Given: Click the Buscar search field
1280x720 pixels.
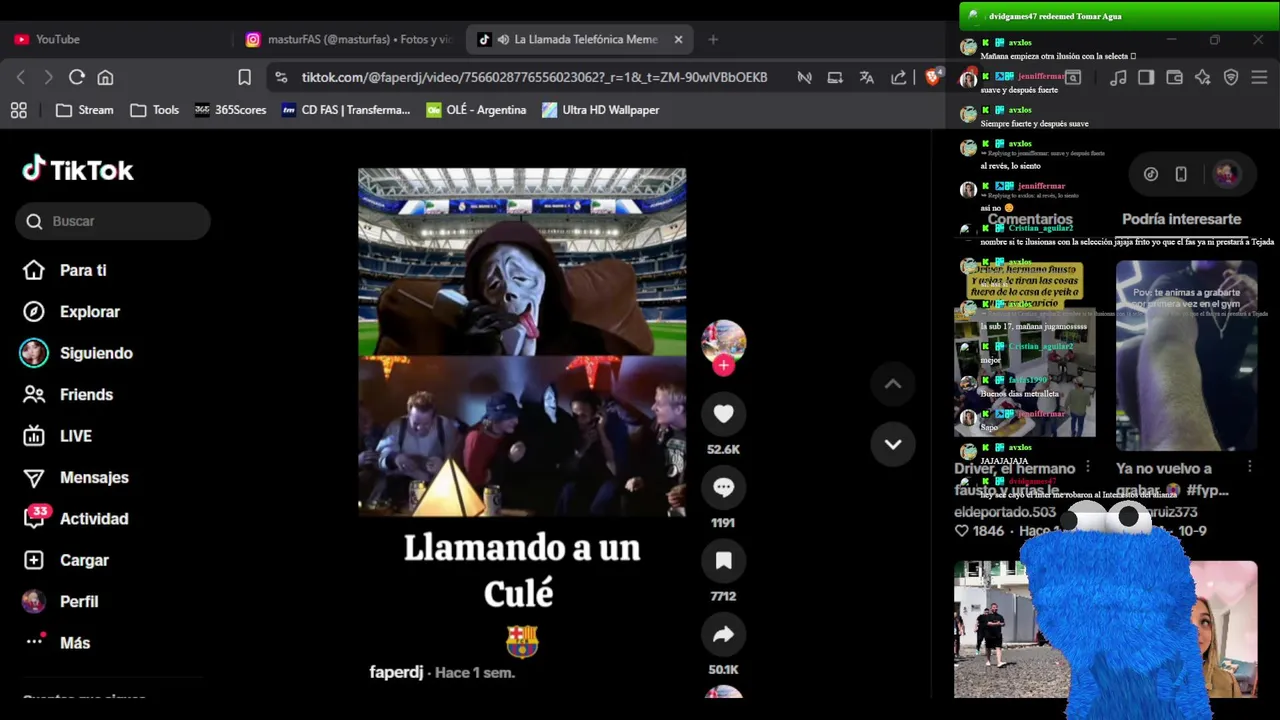Looking at the screenshot, I should click(113, 221).
